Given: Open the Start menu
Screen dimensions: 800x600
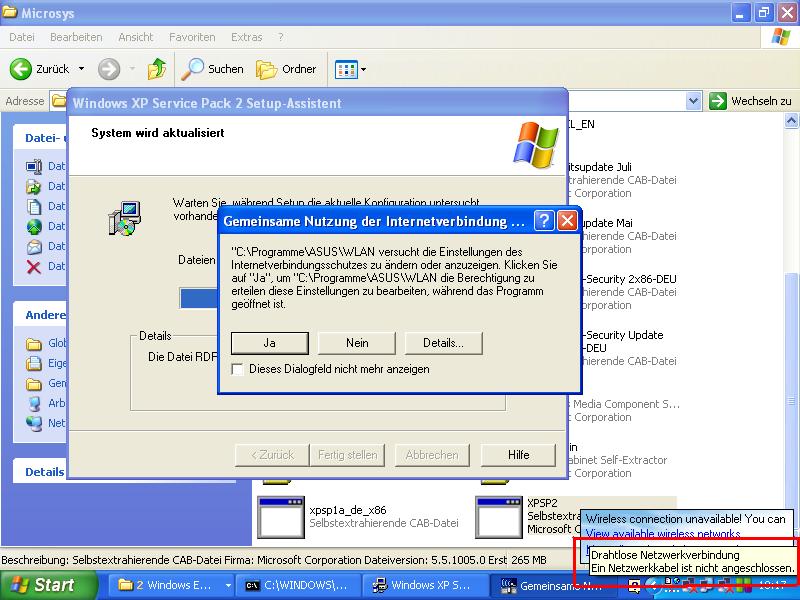Looking at the screenshot, I should [x=47, y=585].
